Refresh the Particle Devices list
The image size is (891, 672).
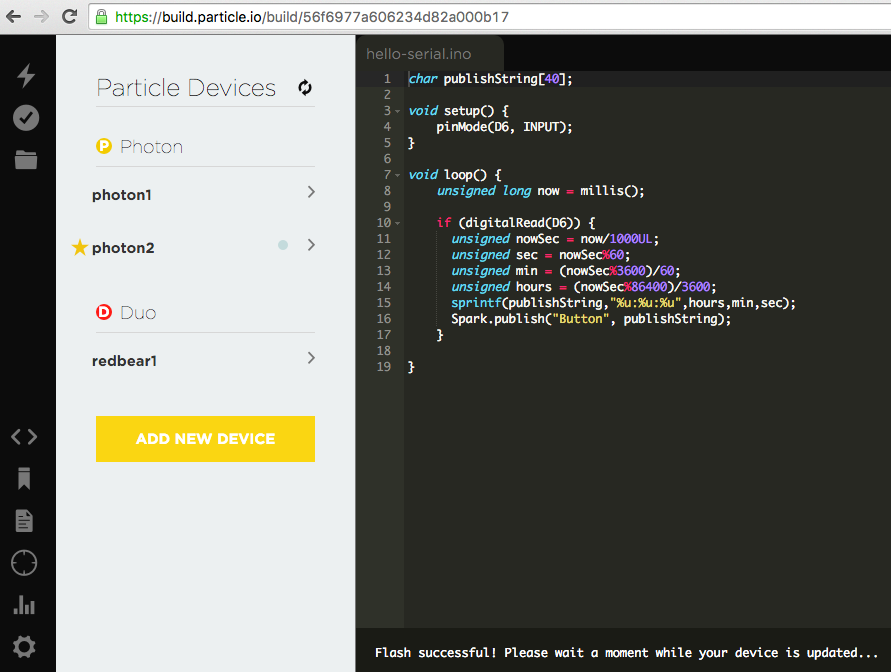tap(305, 88)
